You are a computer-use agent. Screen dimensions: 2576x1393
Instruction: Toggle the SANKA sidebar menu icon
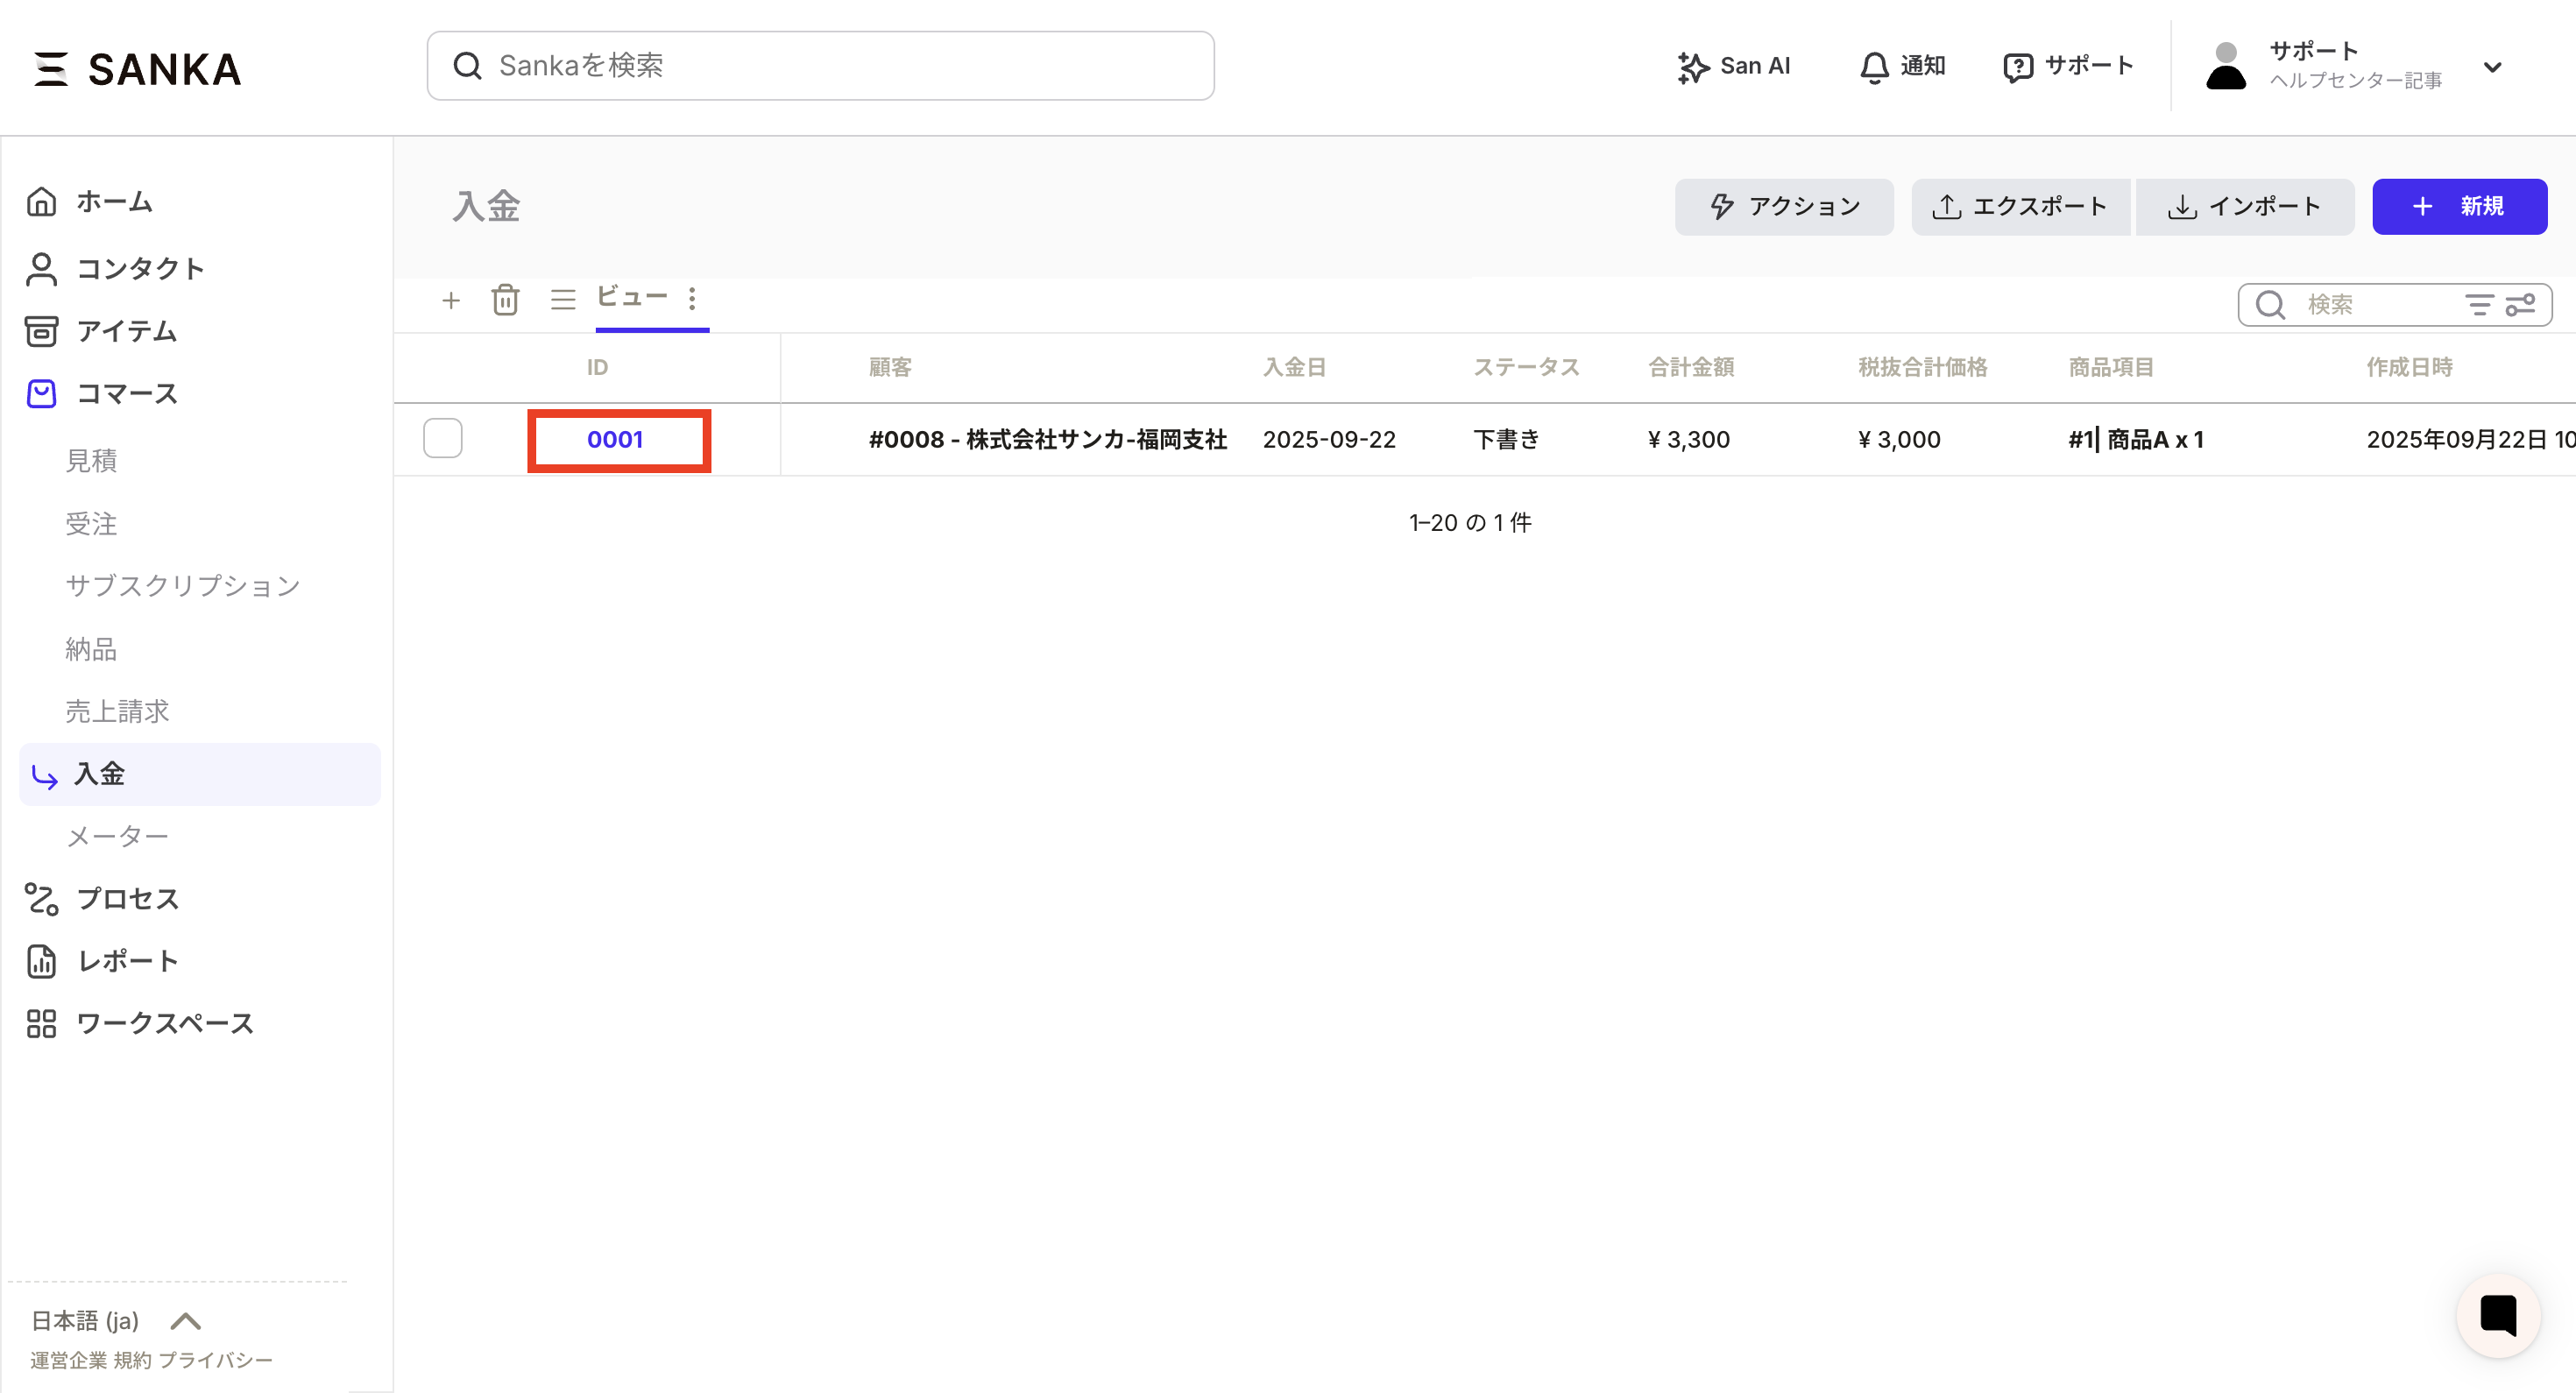(x=51, y=69)
